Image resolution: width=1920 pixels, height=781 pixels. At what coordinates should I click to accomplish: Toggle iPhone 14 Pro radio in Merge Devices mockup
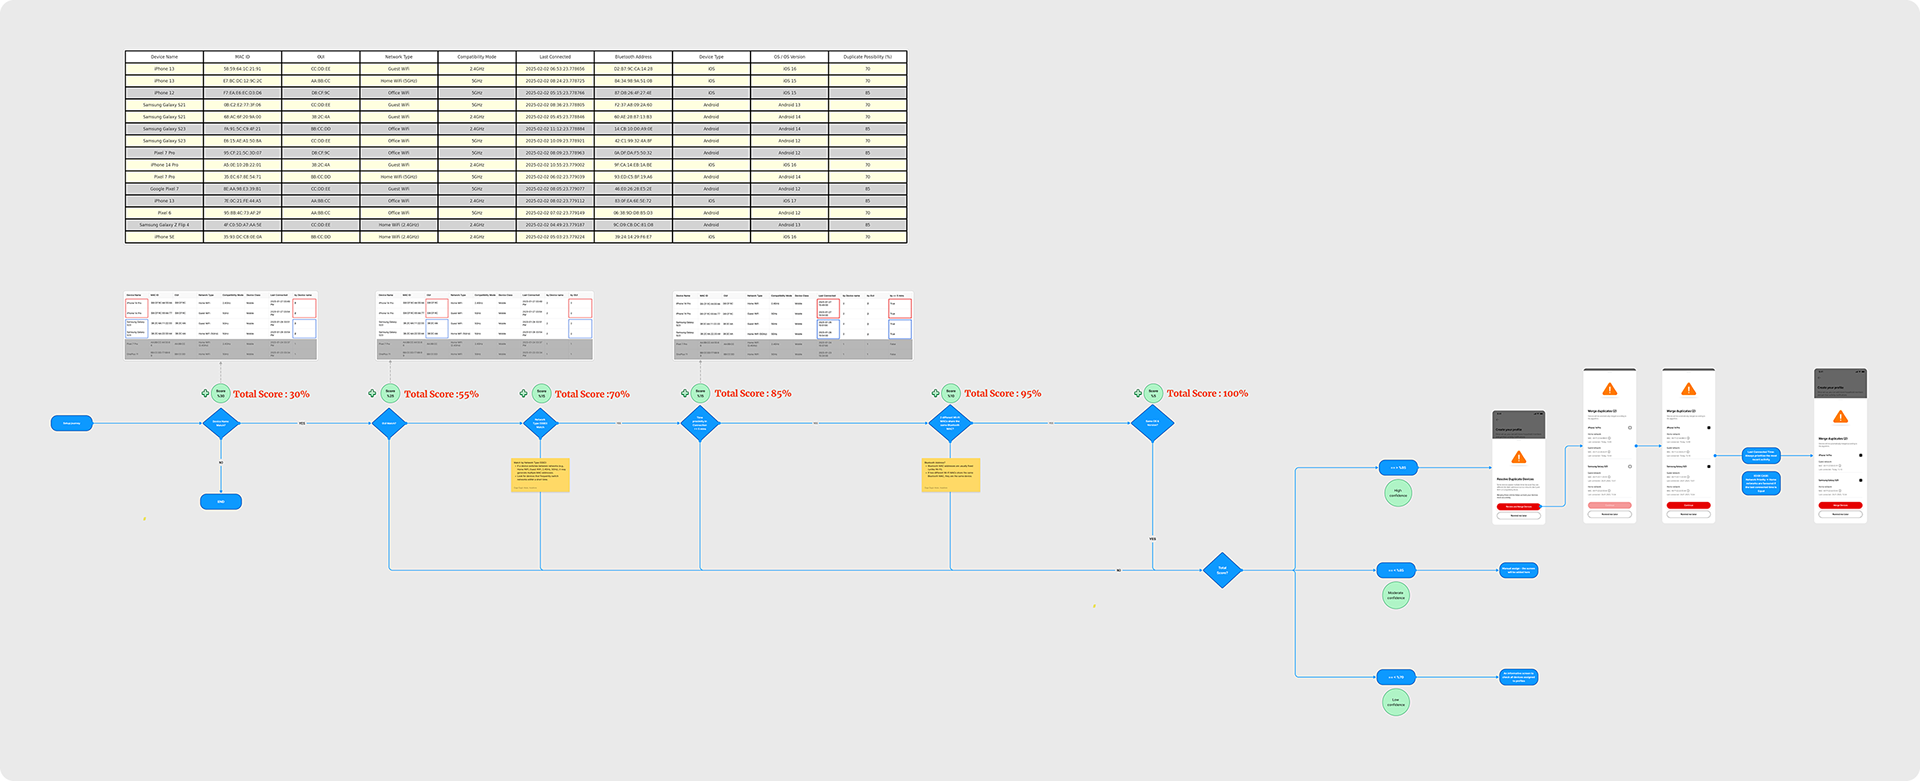click(1861, 455)
